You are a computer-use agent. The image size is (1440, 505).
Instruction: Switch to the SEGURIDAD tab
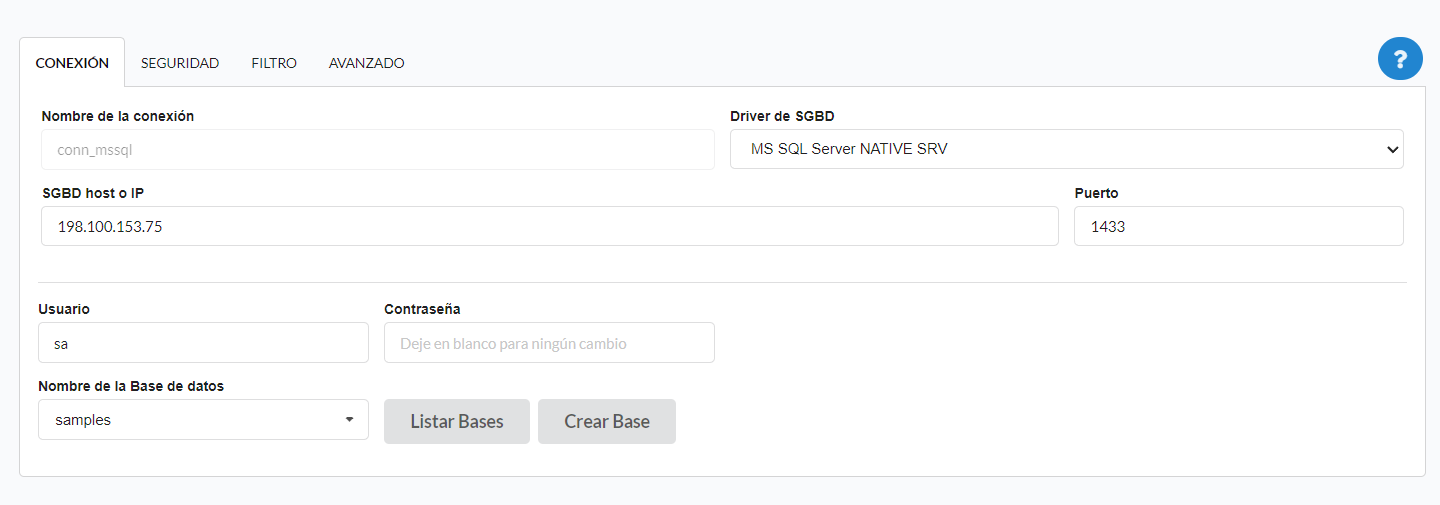coord(180,63)
